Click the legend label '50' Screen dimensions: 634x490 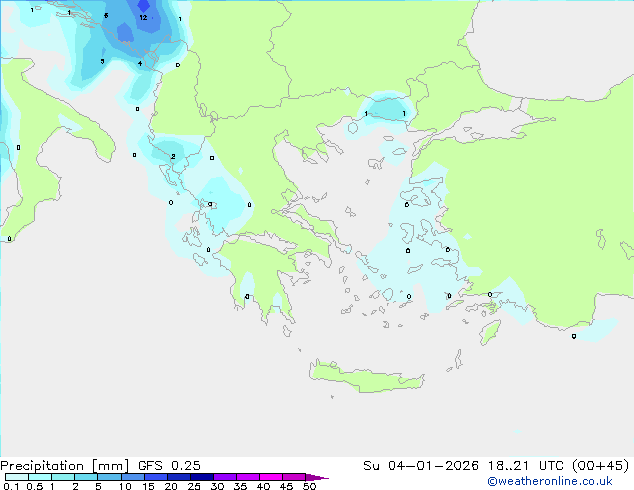click(310, 486)
